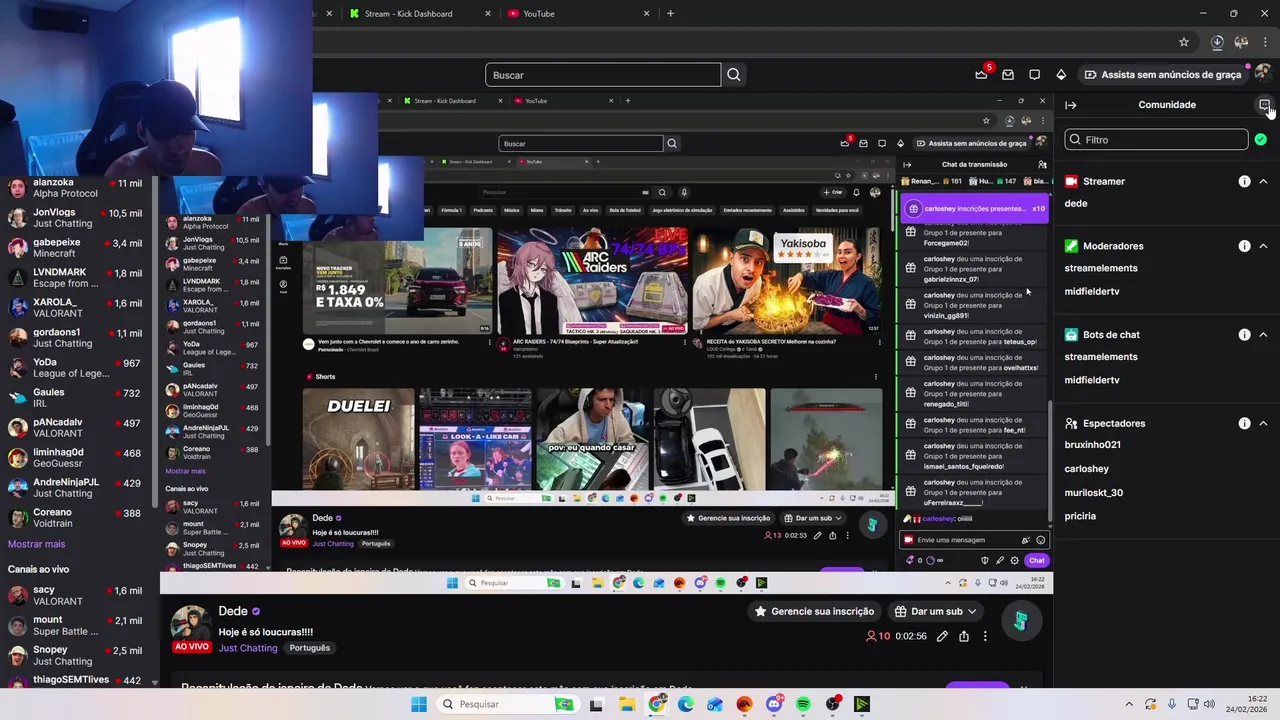Open the whispers speech bubble icon
The height and width of the screenshot is (720, 1280).
[x=1035, y=75]
